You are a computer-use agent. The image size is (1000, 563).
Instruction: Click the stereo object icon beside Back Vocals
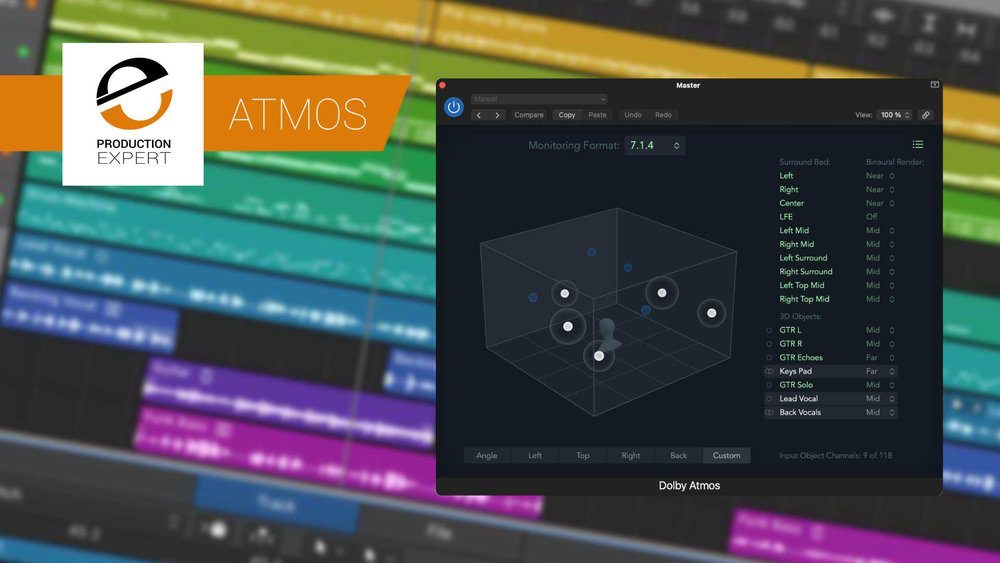pyautogui.click(x=769, y=413)
